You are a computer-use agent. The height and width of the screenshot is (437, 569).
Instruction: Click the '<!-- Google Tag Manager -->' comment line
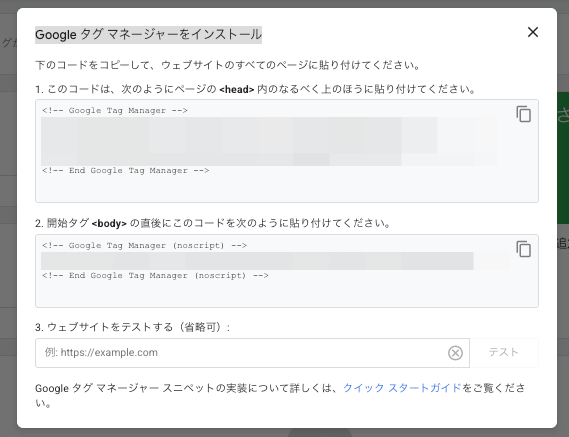(x=115, y=110)
